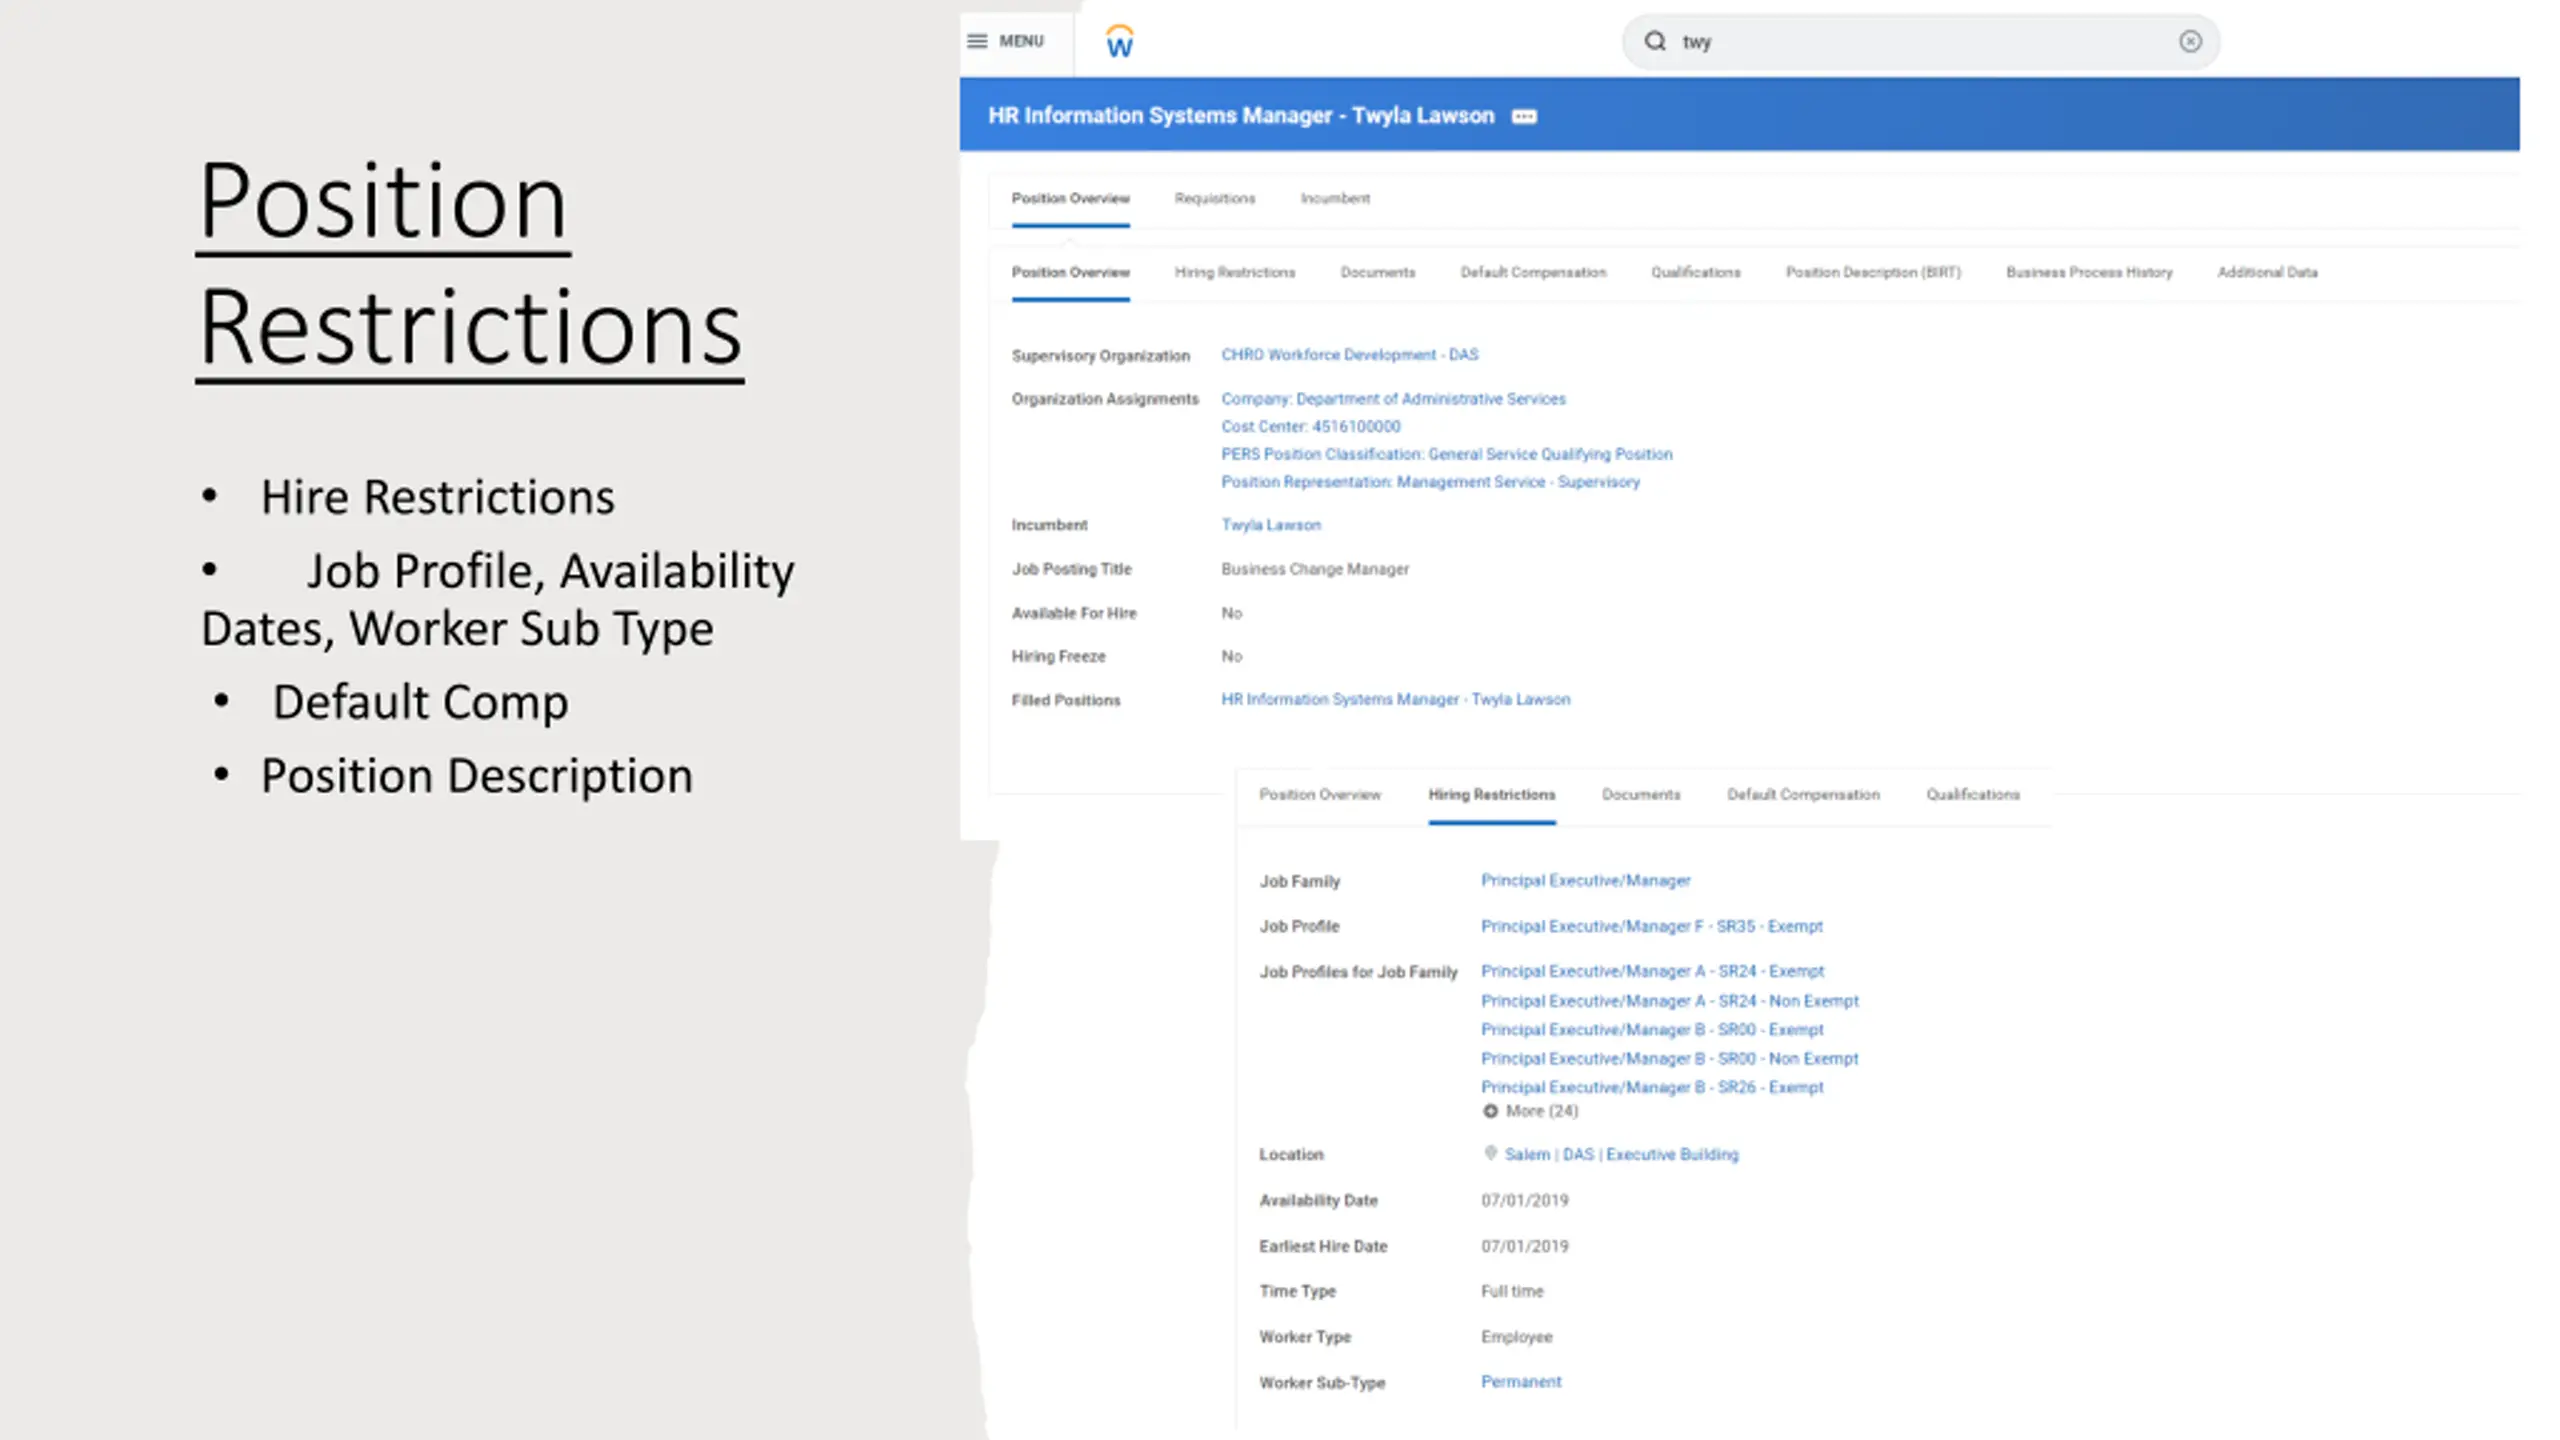2560x1440 pixels.
Task: Follow the Cost Center: 4516100000 link
Action: pyautogui.click(x=1310, y=426)
